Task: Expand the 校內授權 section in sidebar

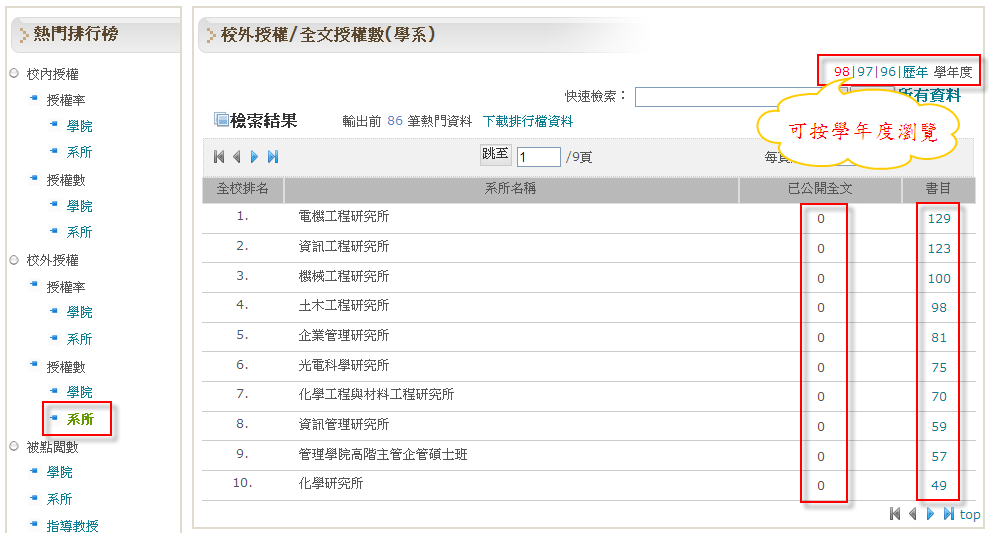Action: [x=53, y=74]
